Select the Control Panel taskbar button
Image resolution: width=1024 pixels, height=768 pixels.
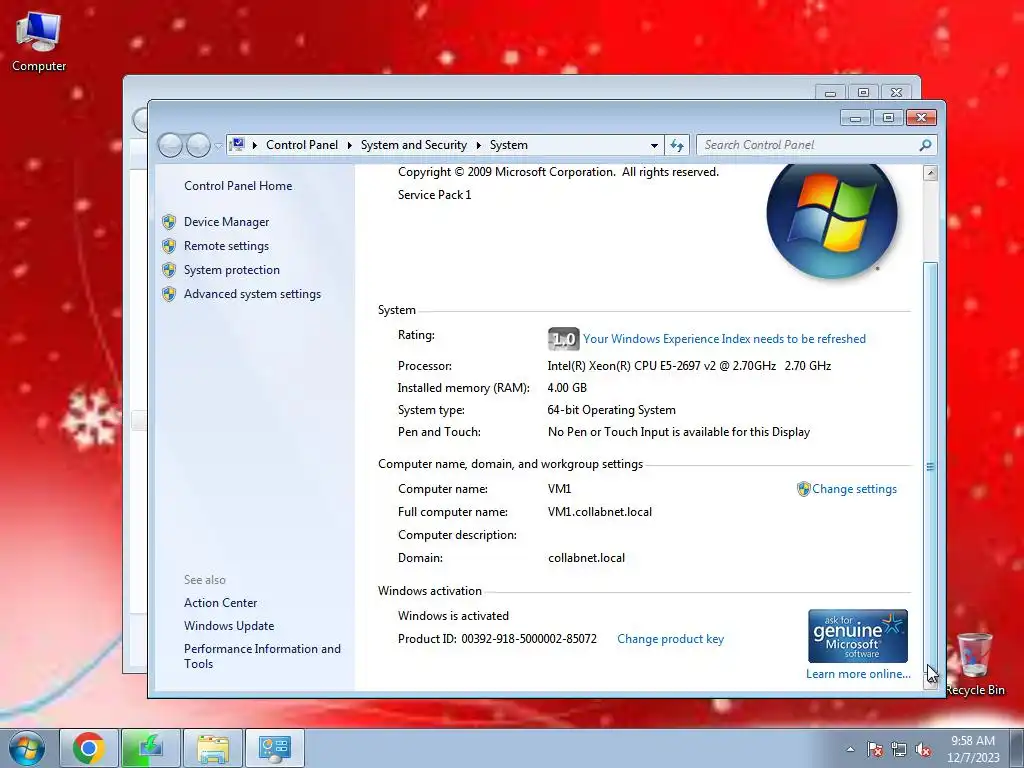click(x=275, y=748)
